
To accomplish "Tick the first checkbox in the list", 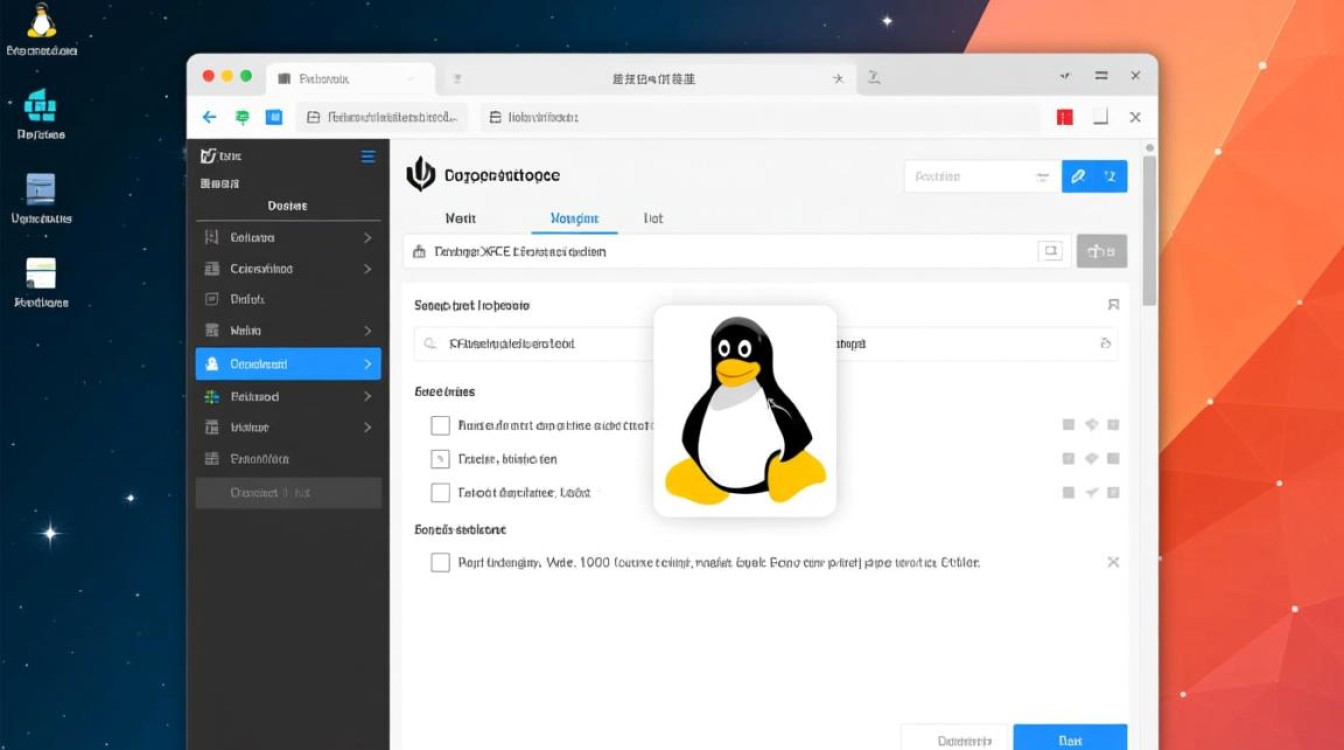I will (x=440, y=425).
